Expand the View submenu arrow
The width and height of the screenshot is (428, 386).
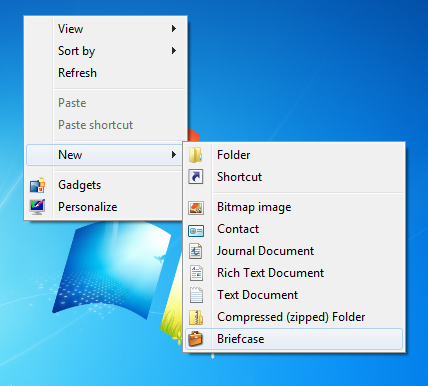[174, 29]
